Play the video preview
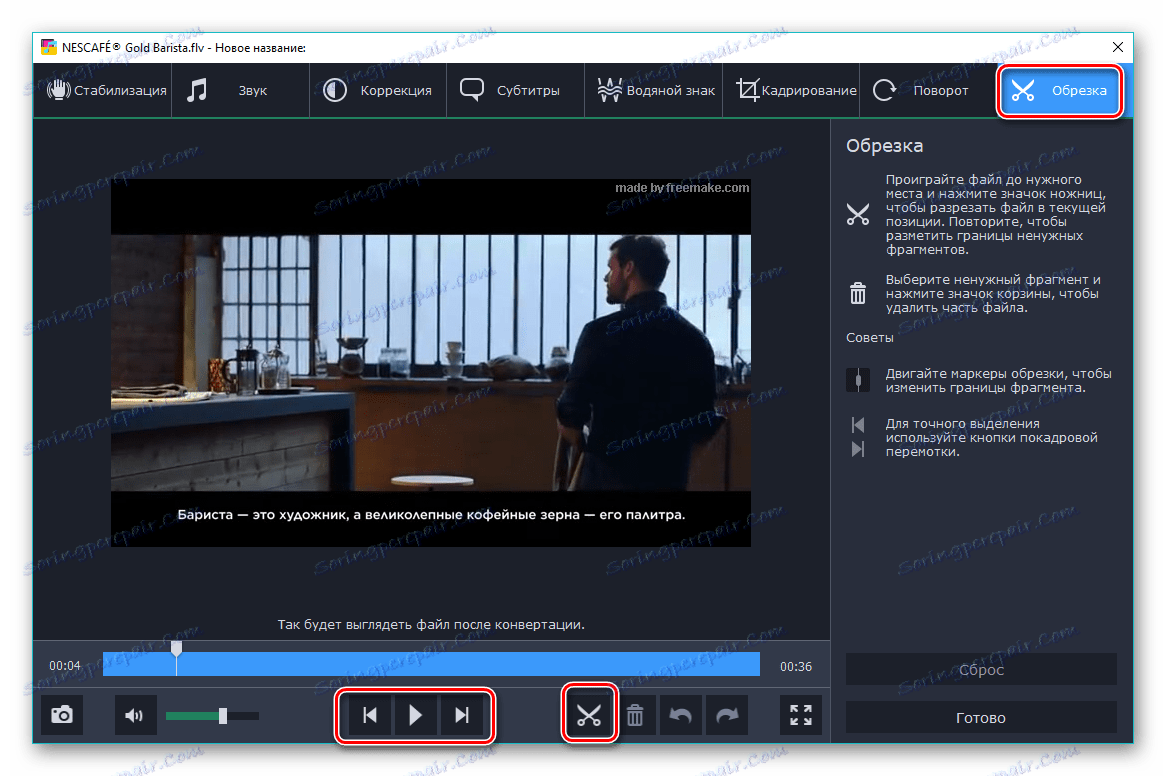The height and width of the screenshot is (776, 1166). 415,715
